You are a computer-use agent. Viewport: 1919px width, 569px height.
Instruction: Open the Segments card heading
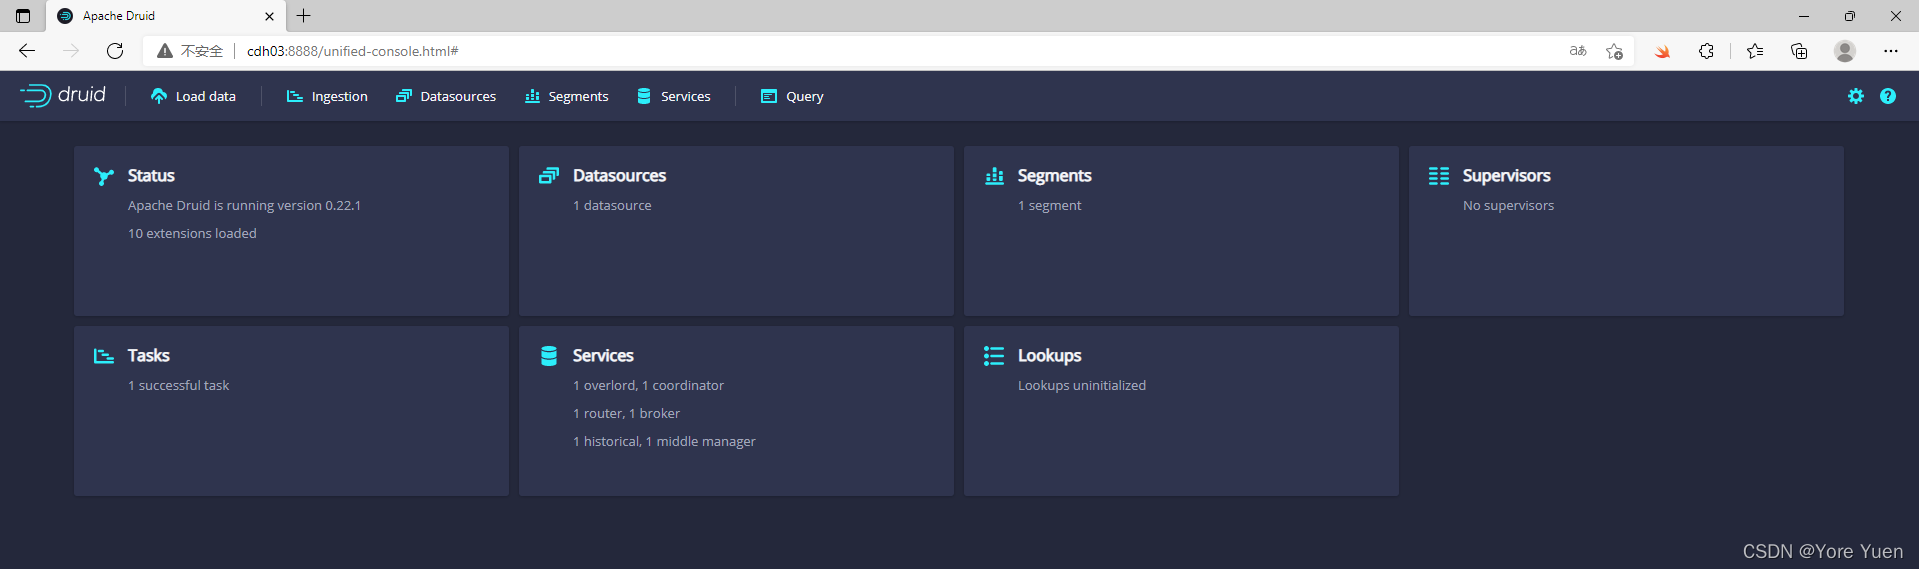click(1054, 175)
